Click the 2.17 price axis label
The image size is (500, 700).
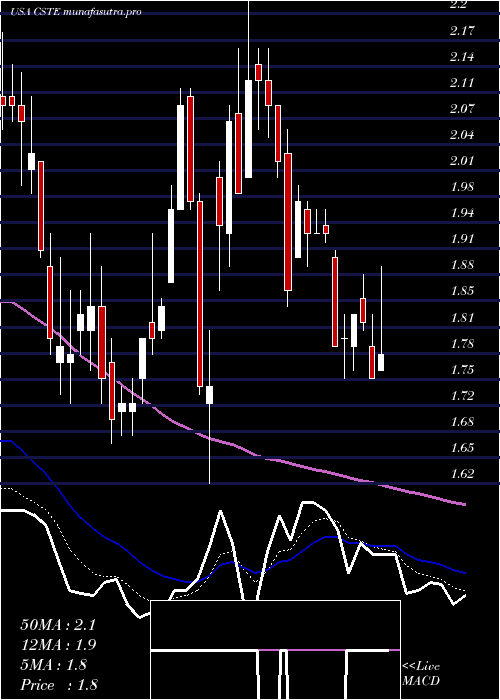point(462,31)
